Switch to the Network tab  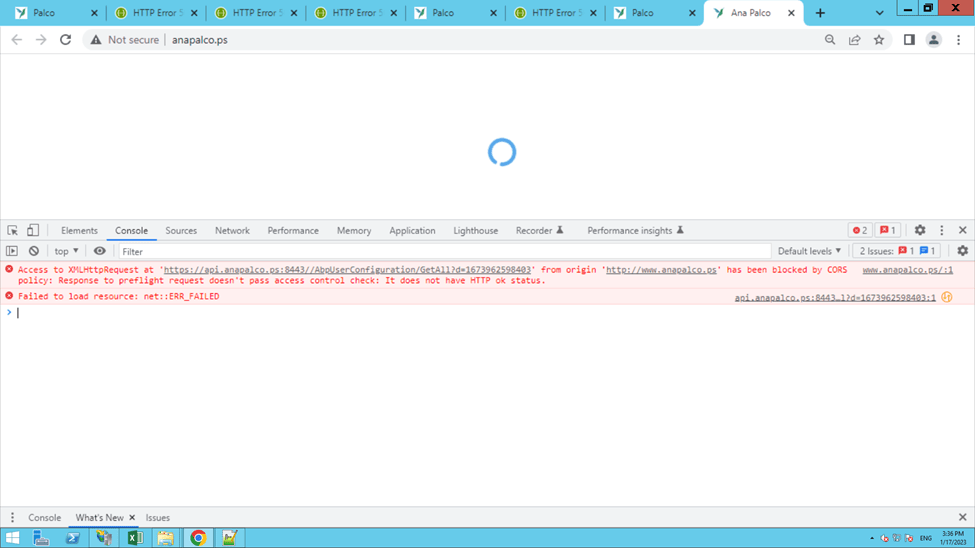click(232, 230)
